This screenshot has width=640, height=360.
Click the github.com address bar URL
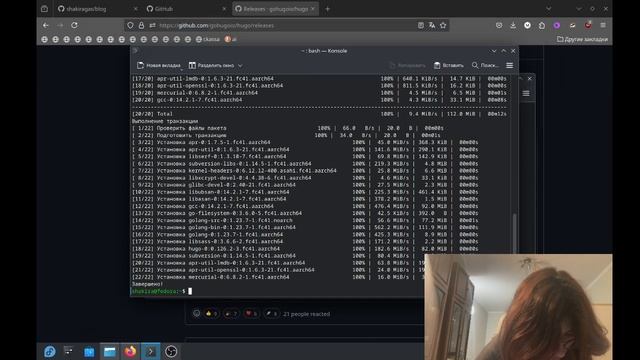point(216,25)
